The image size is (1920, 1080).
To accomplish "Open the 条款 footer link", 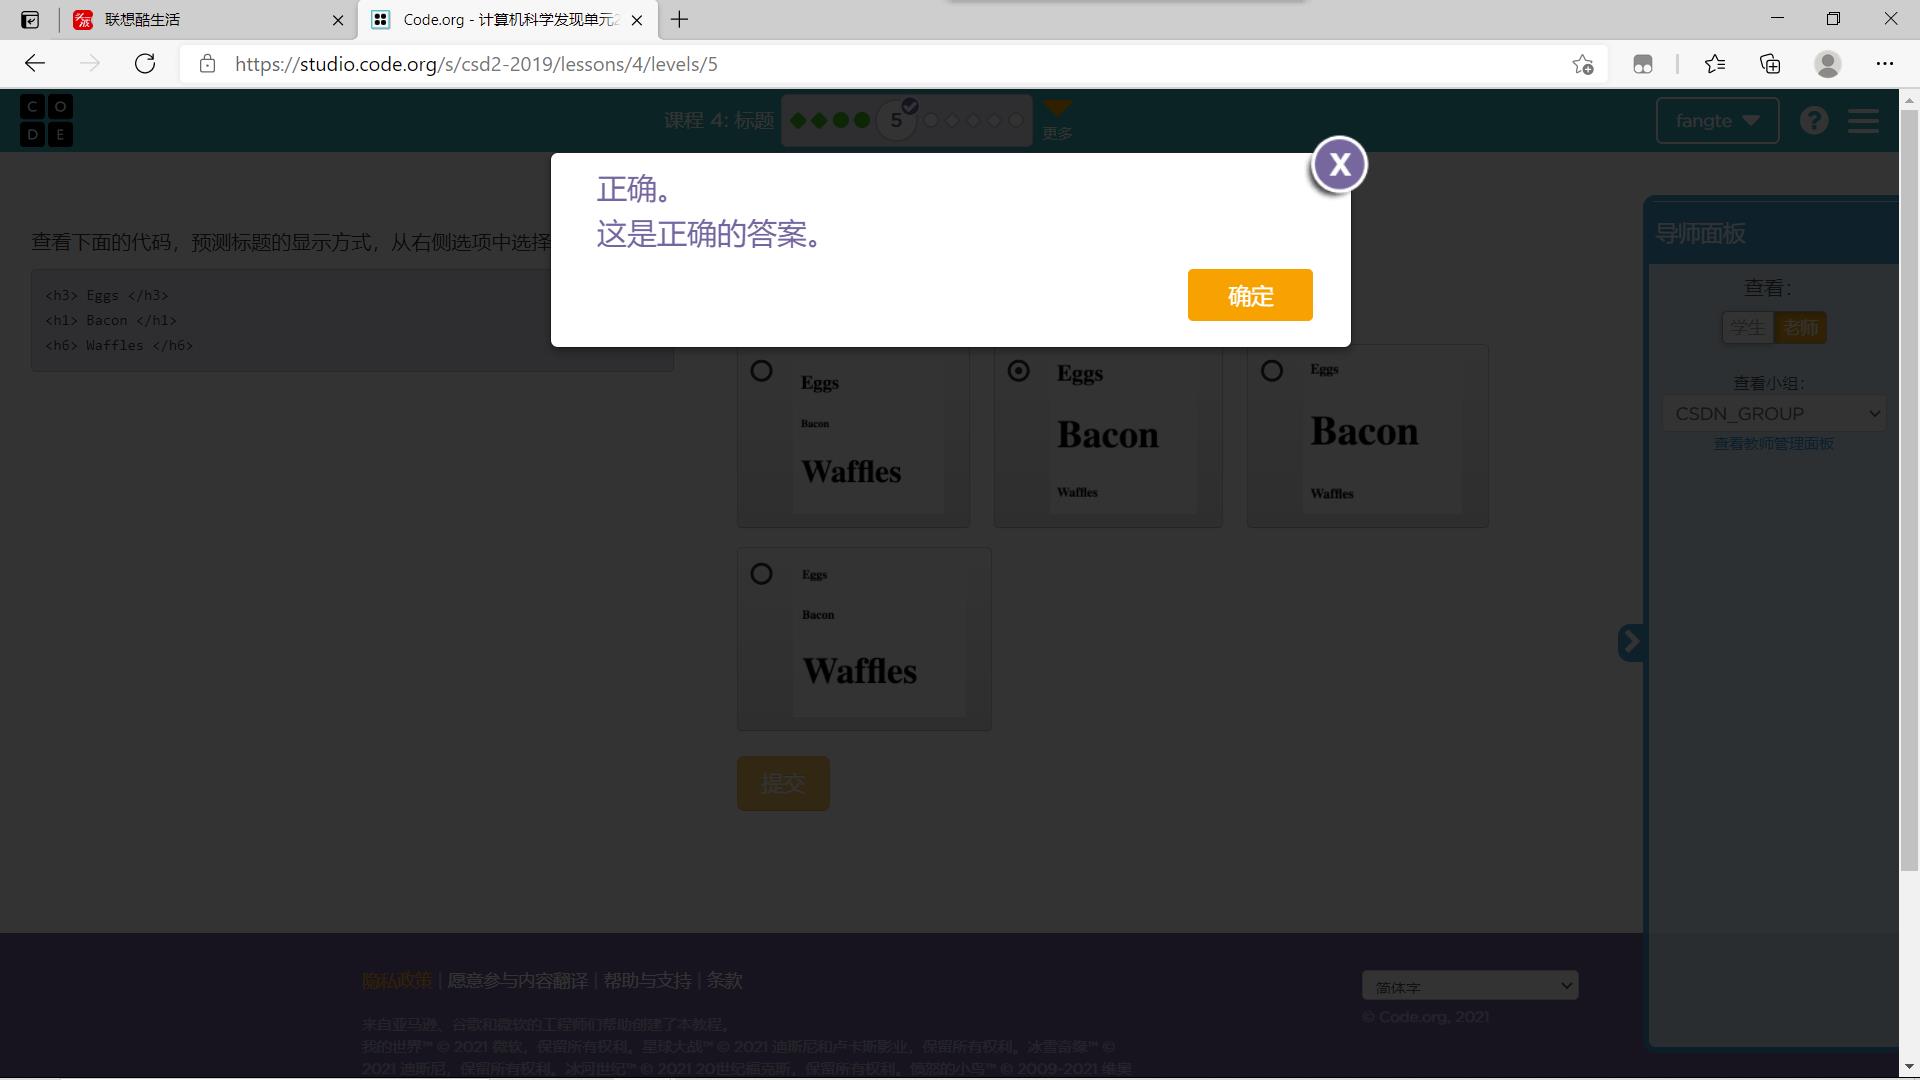I will pyautogui.click(x=724, y=981).
